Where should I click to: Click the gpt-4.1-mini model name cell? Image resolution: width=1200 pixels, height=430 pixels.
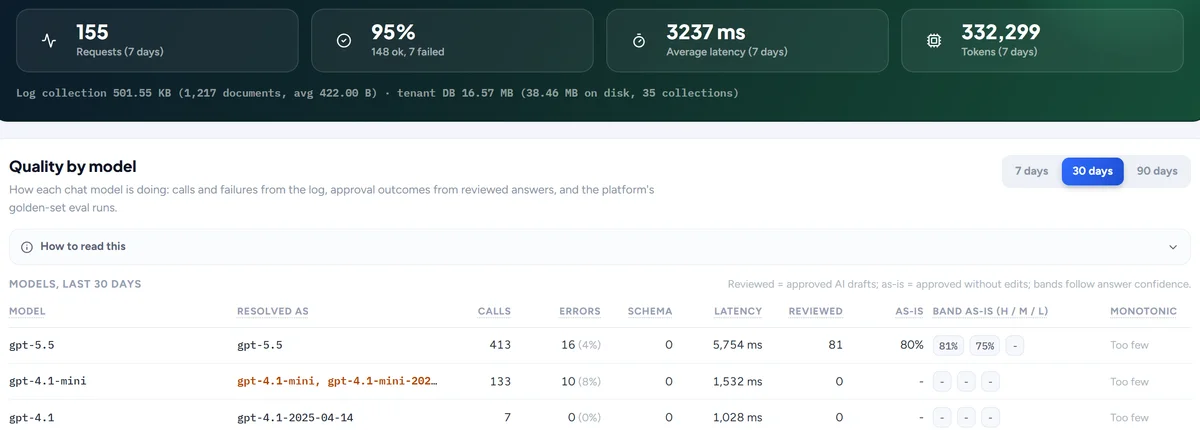pyautogui.click(x=48, y=382)
